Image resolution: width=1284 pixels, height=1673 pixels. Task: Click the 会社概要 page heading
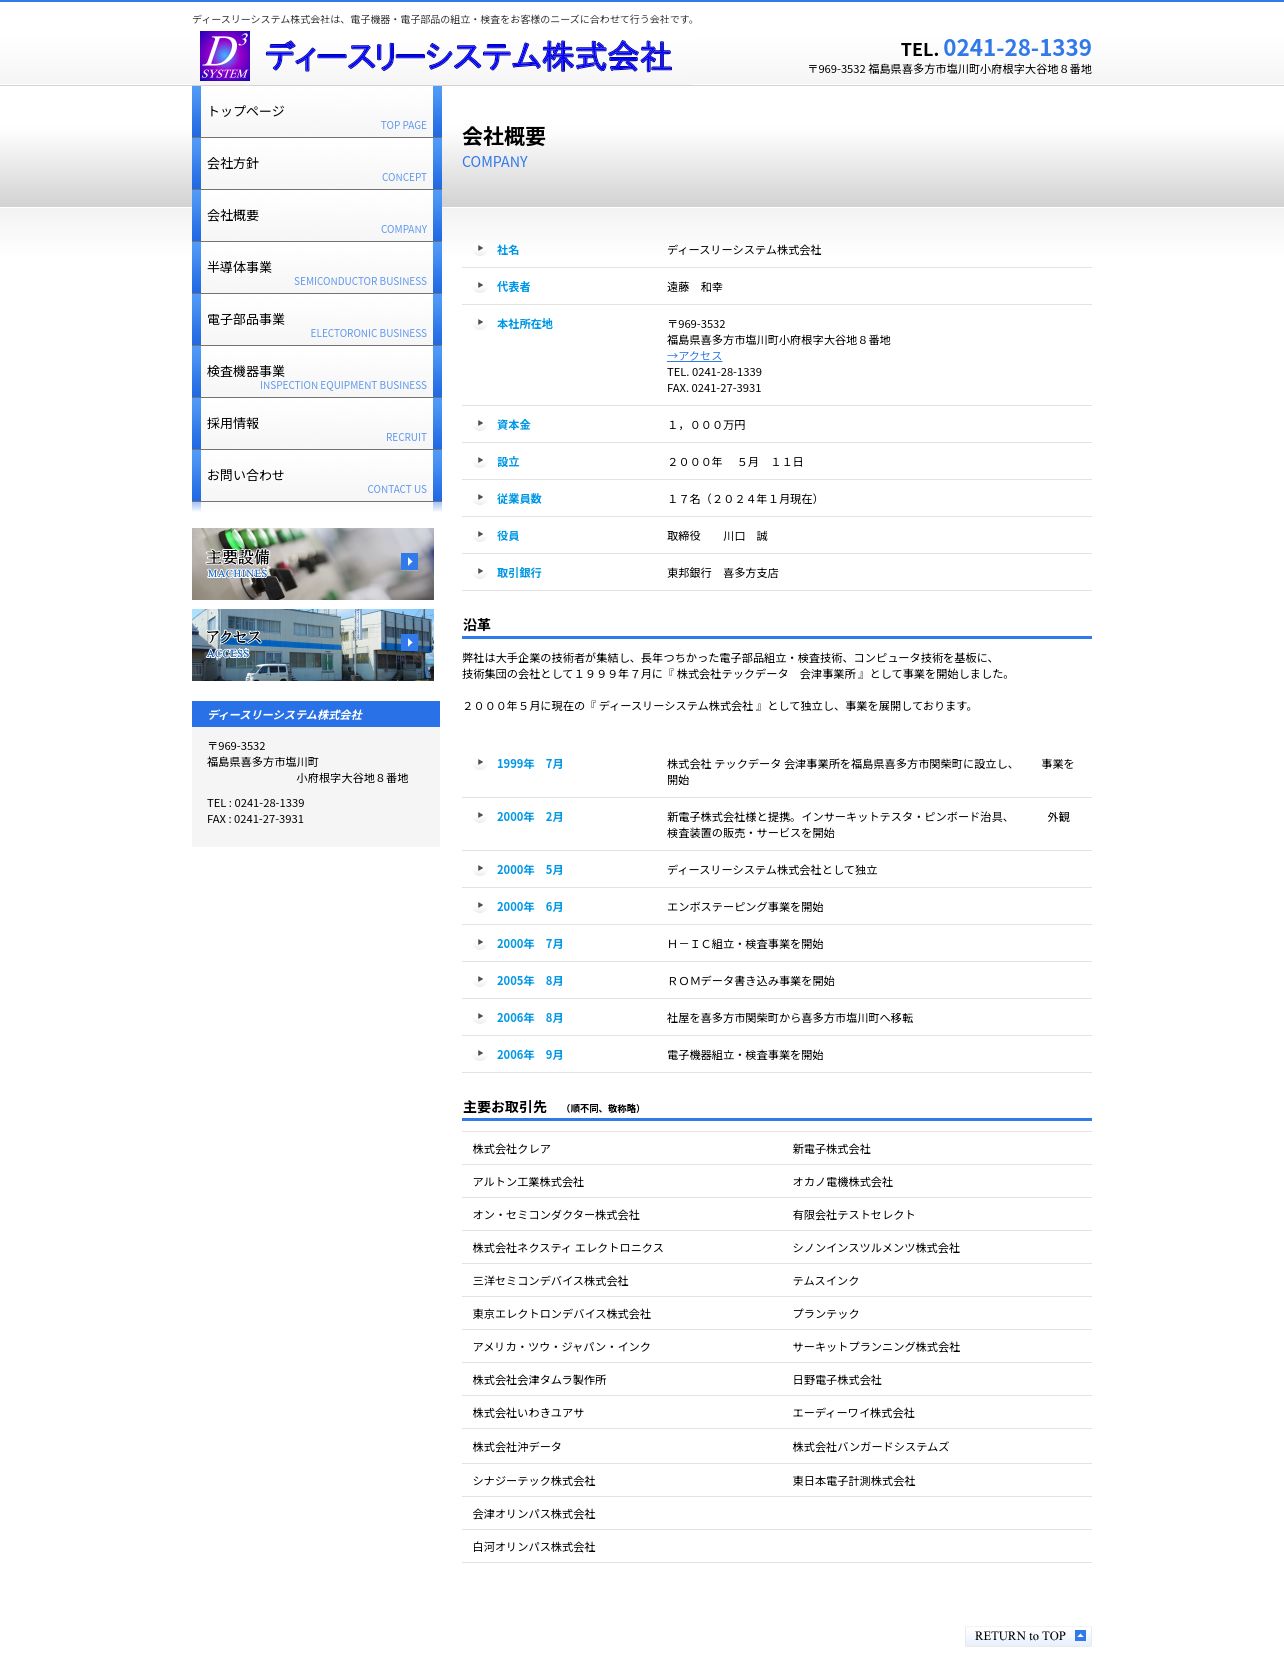coord(504,137)
